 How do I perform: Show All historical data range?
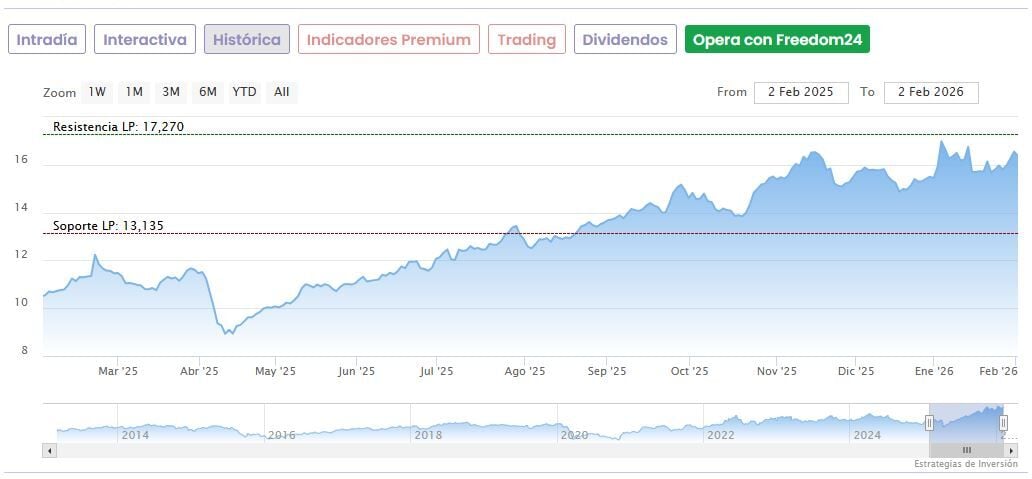click(282, 92)
